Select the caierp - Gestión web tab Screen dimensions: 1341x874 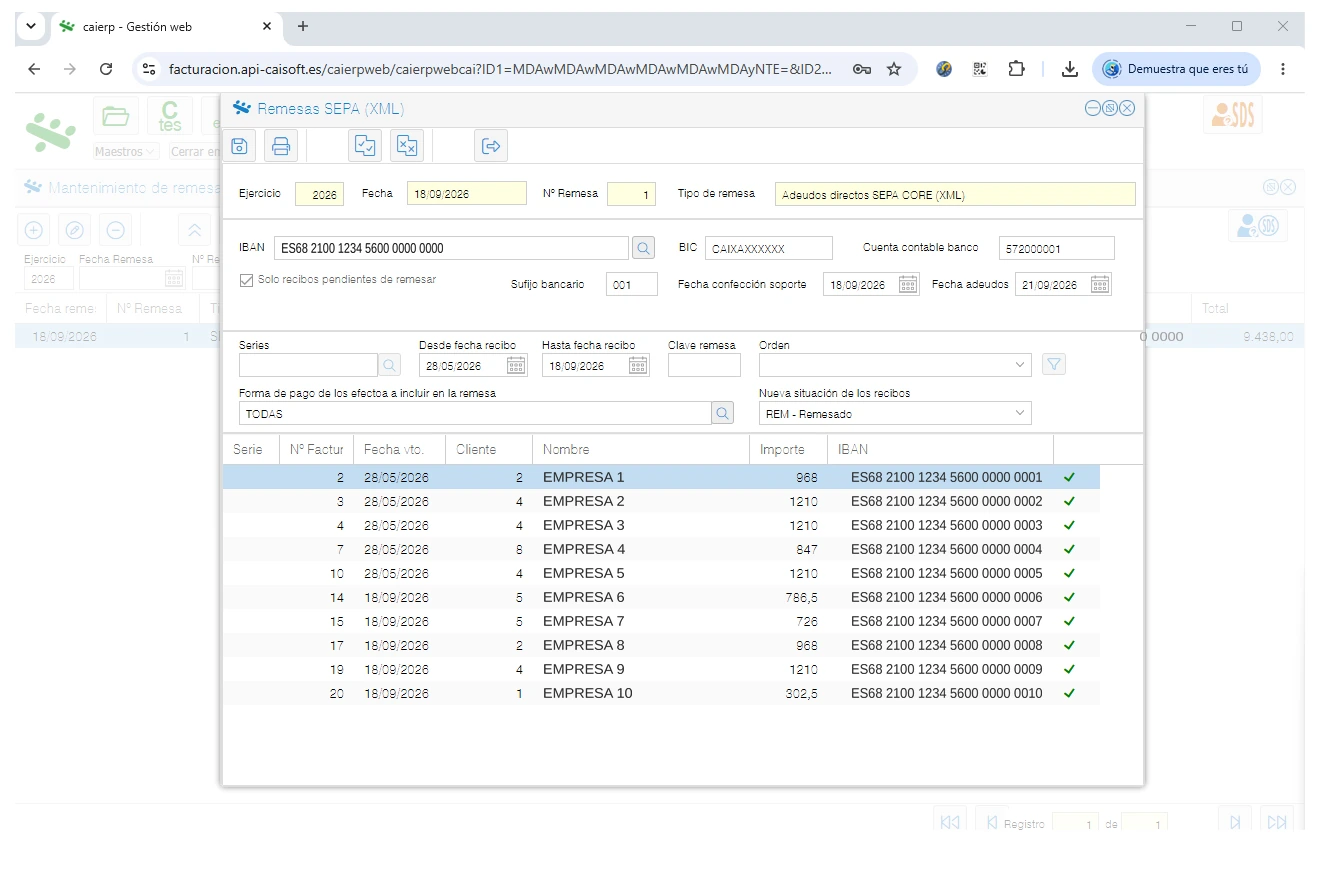[165, 27]
